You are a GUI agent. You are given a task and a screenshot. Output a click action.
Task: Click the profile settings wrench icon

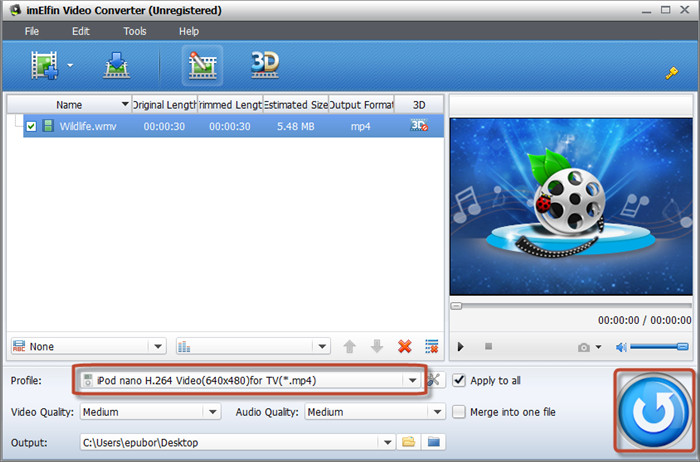click(x=433, y=380)
